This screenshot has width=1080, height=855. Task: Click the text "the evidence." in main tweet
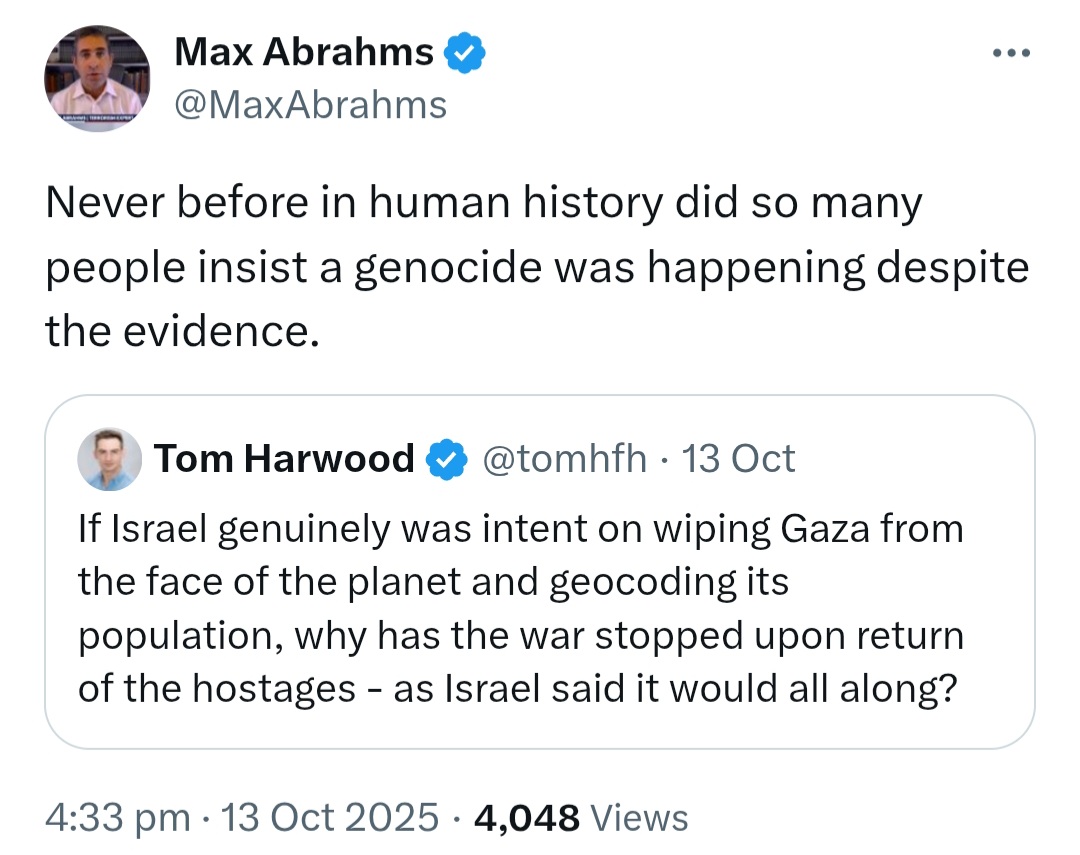[183, 331]
